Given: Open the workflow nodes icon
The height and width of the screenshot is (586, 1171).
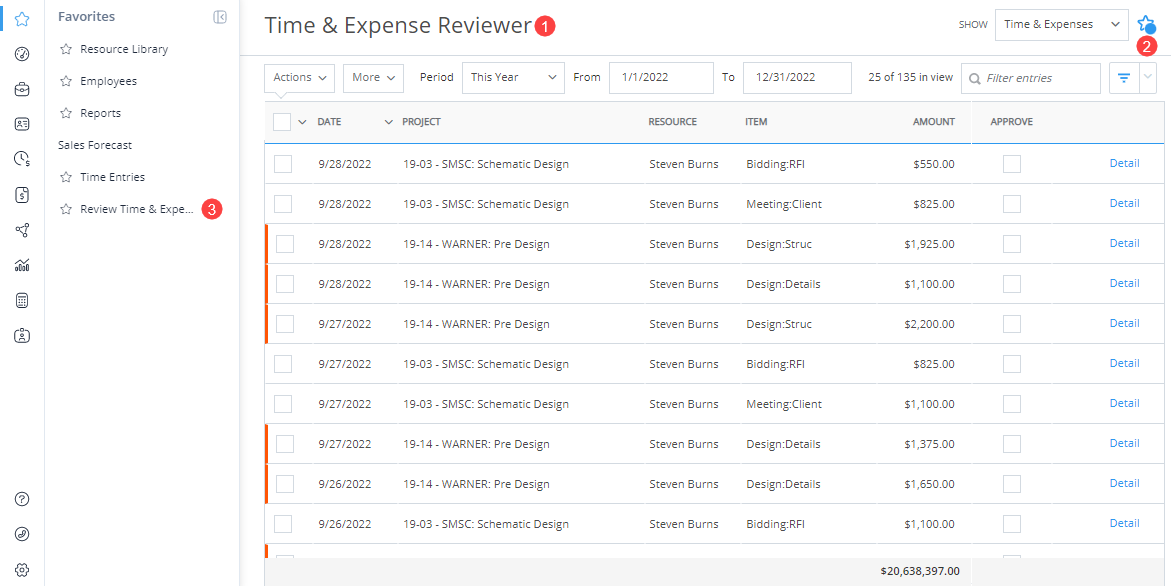Looking at the screenshot, I should (22, 230).
